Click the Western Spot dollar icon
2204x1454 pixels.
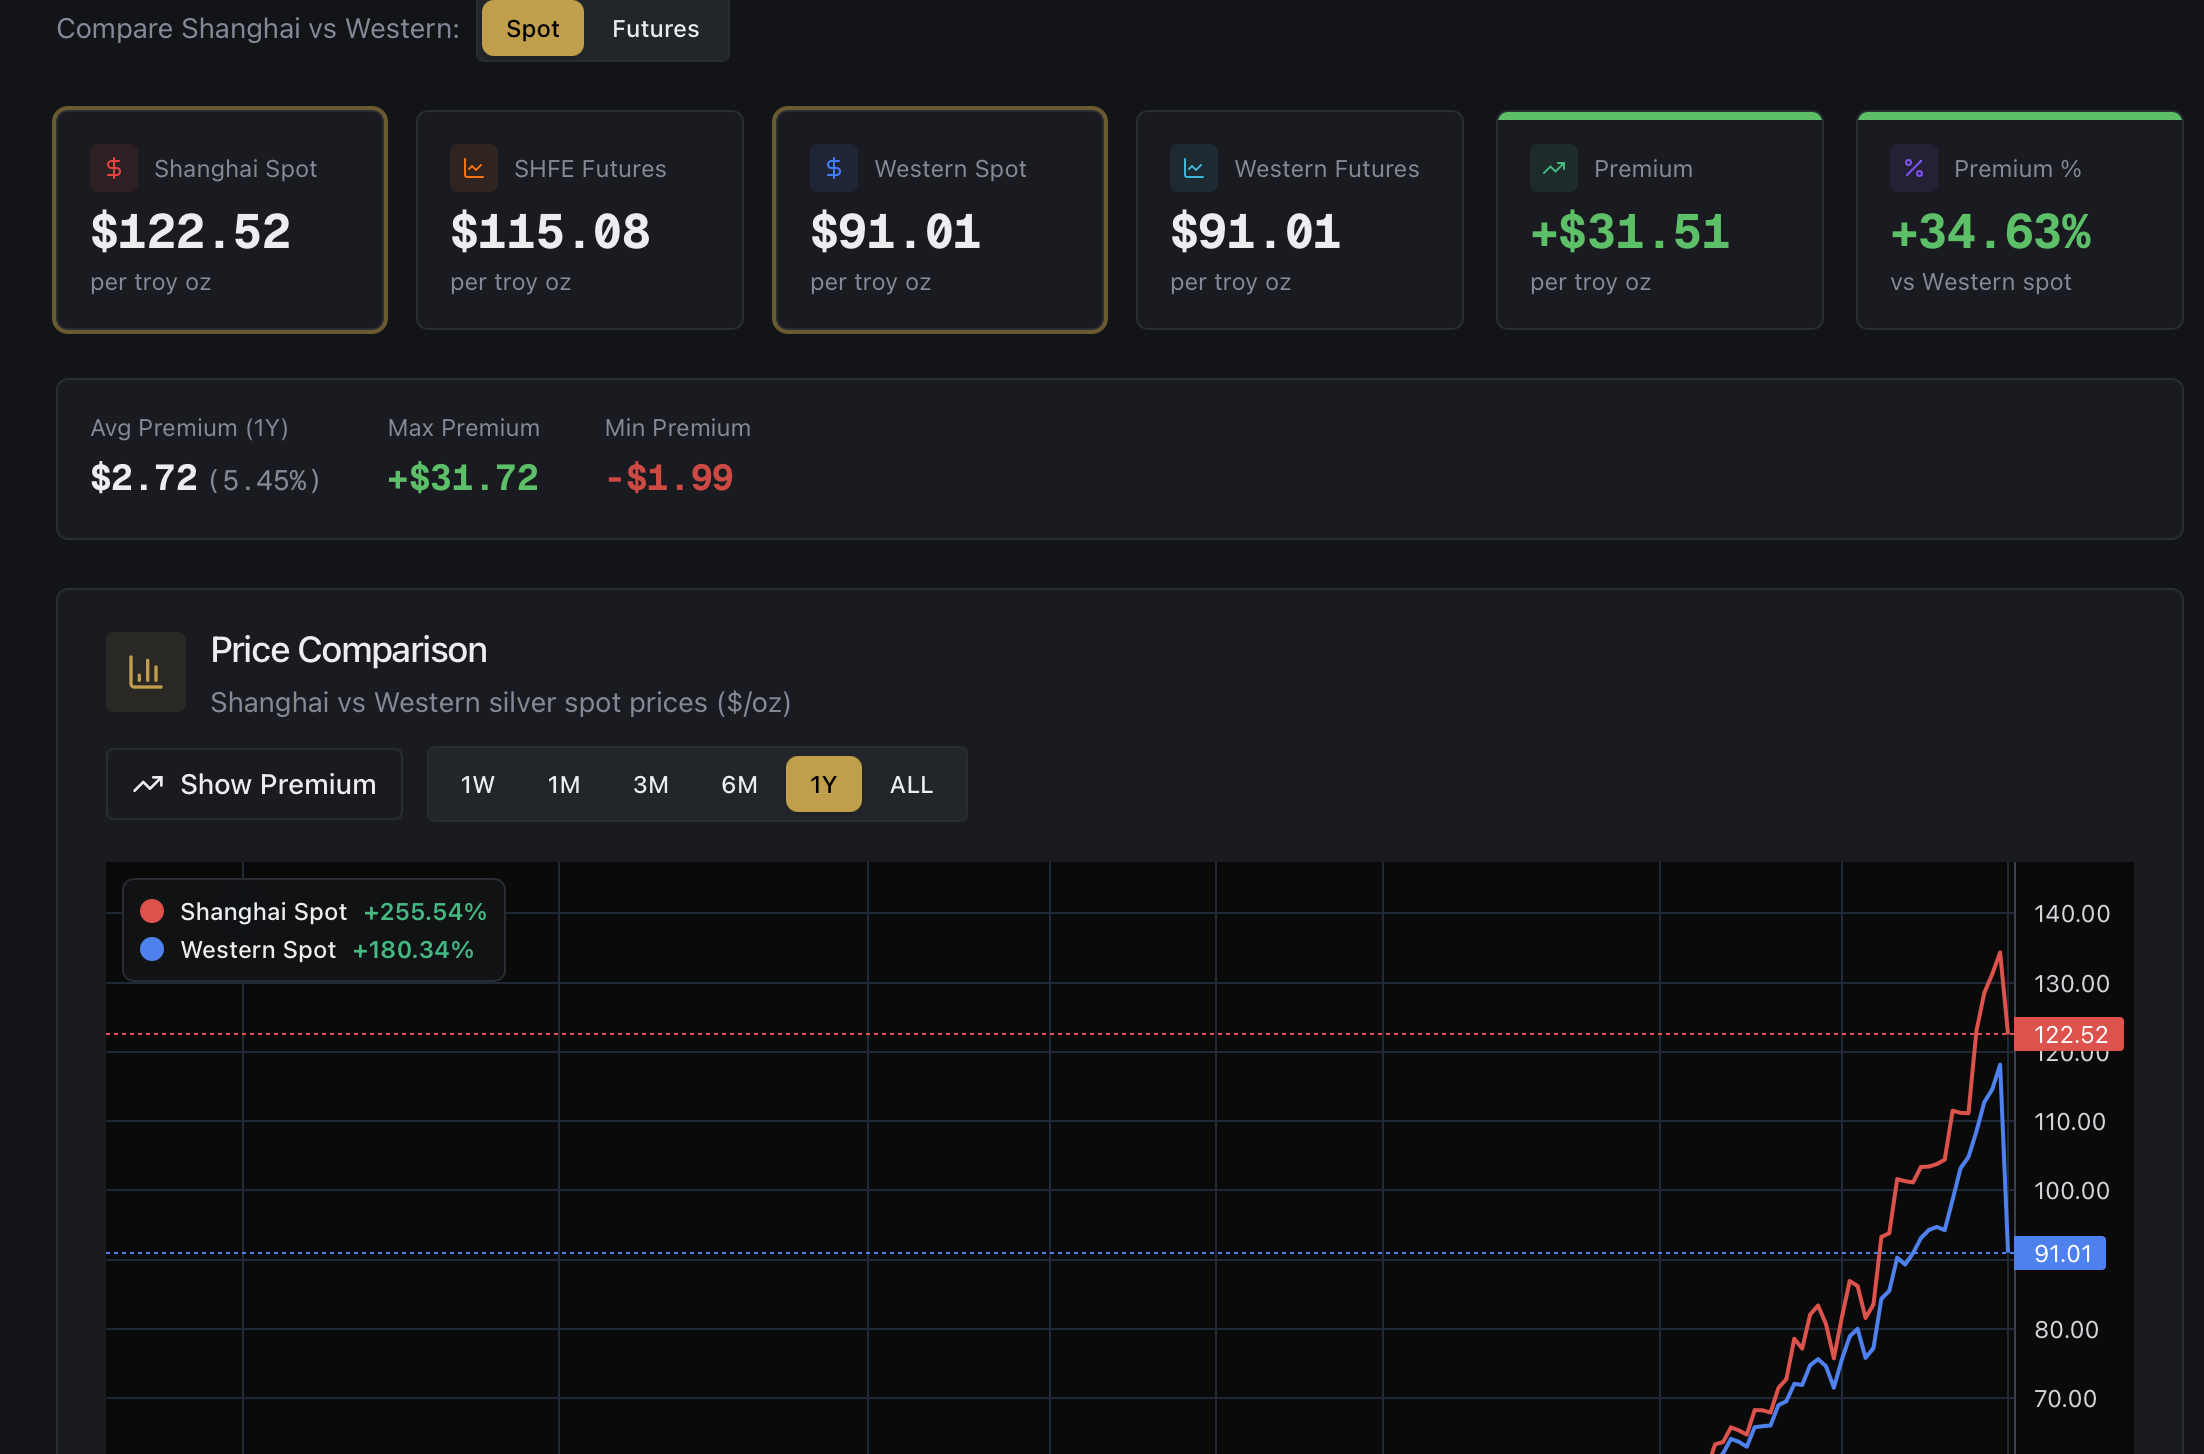pyautogui.click(x=834, y=168)
